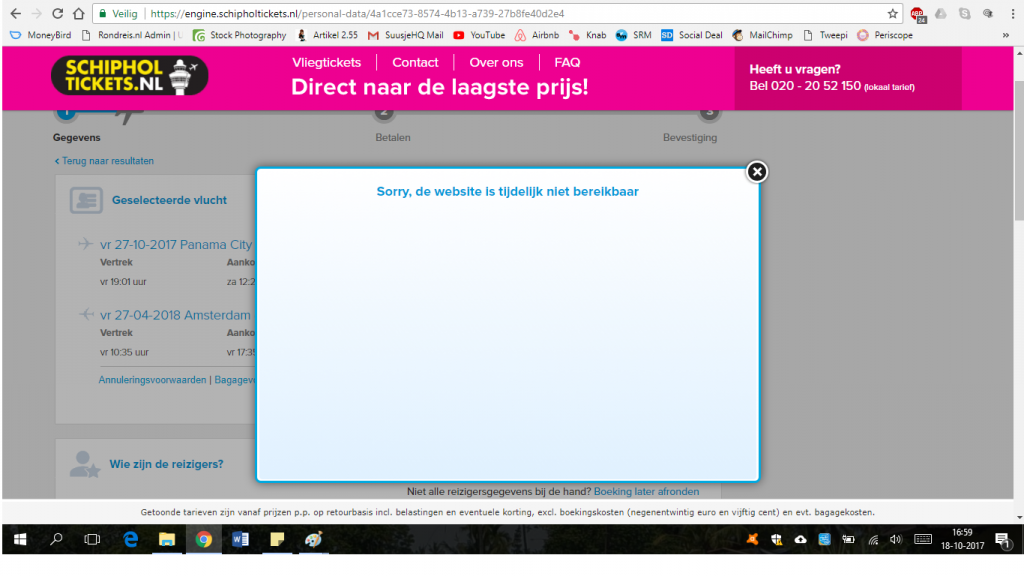Open the Annuleringsvoorwaarden link
The image size is (1024, 576).
point(152,379)
